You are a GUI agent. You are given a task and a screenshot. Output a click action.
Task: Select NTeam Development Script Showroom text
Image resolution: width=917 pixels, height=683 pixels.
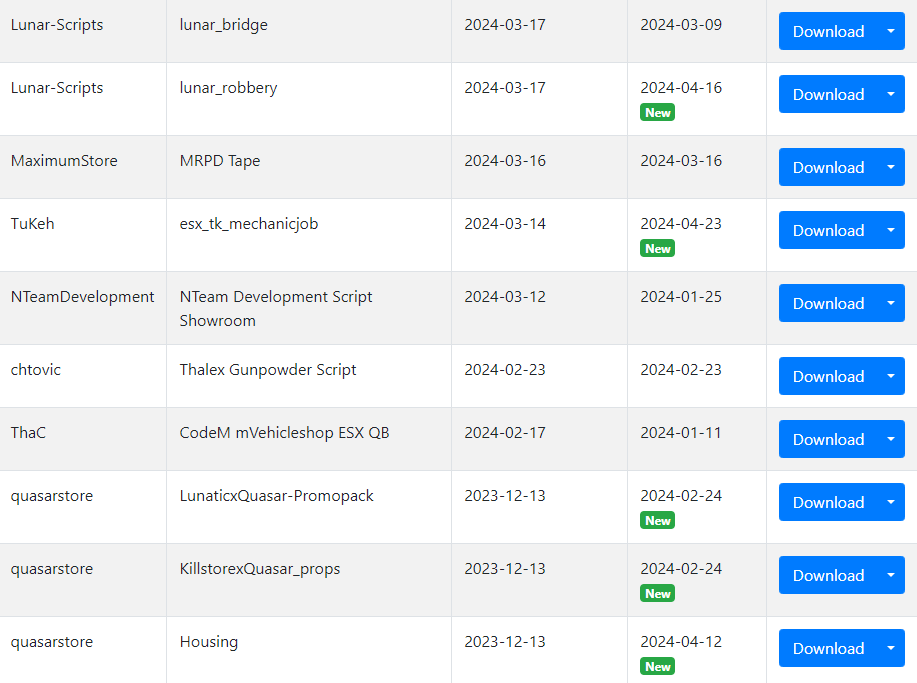(275, 309)
